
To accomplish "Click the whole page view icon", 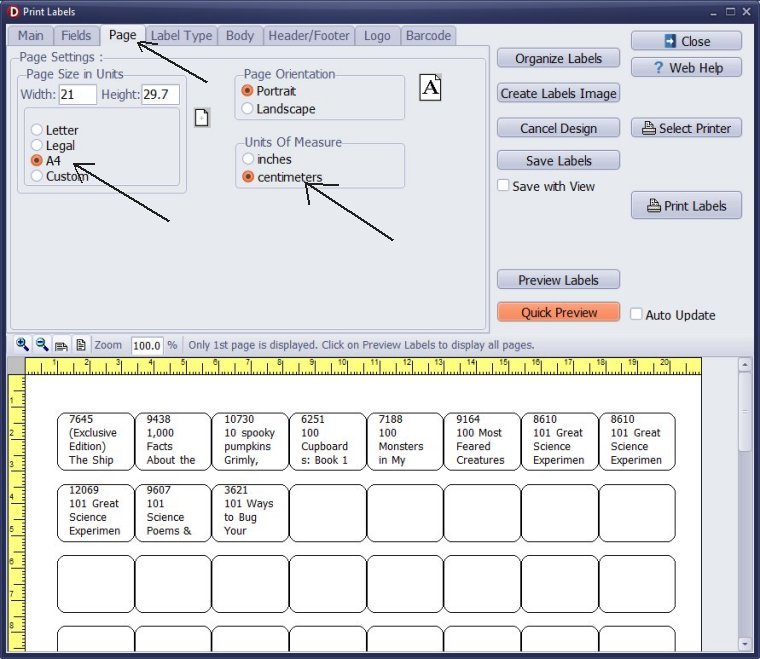I will tap(81, 344).
